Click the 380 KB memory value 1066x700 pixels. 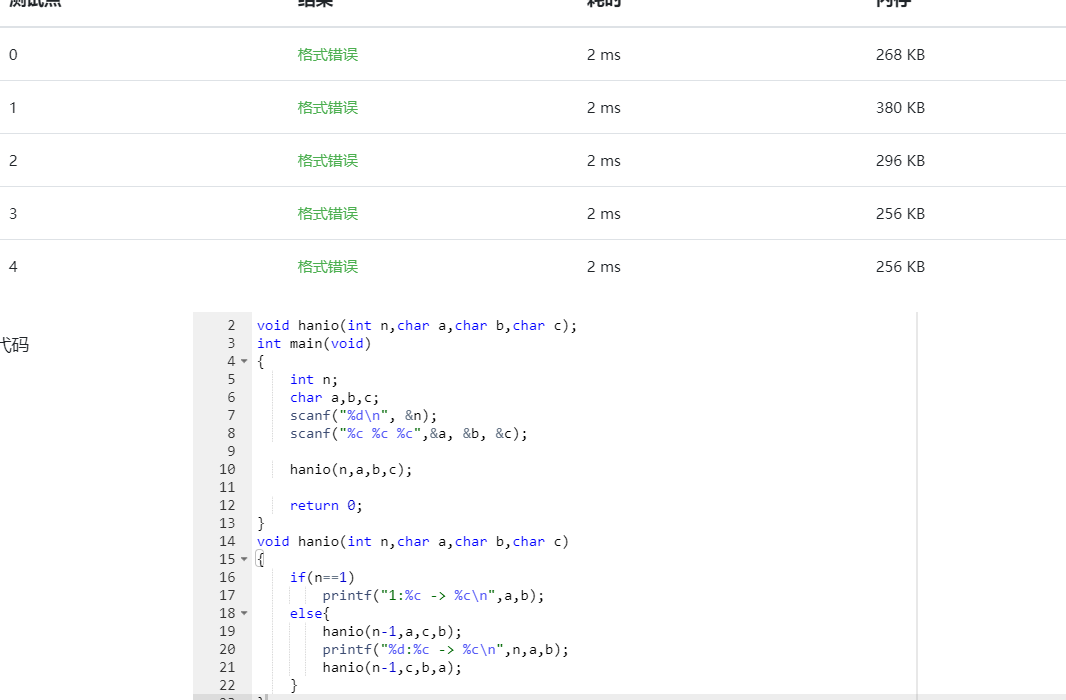900,108
